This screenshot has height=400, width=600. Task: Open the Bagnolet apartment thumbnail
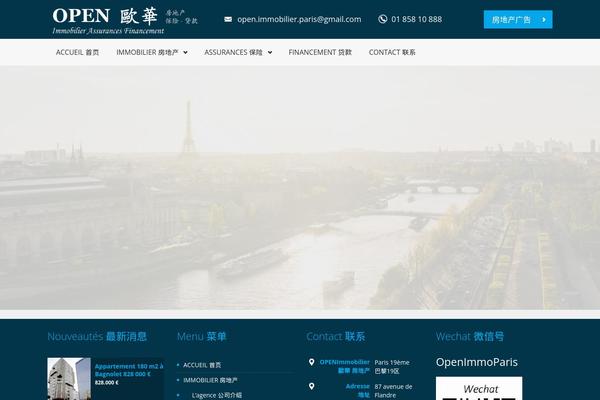(69, 379)
